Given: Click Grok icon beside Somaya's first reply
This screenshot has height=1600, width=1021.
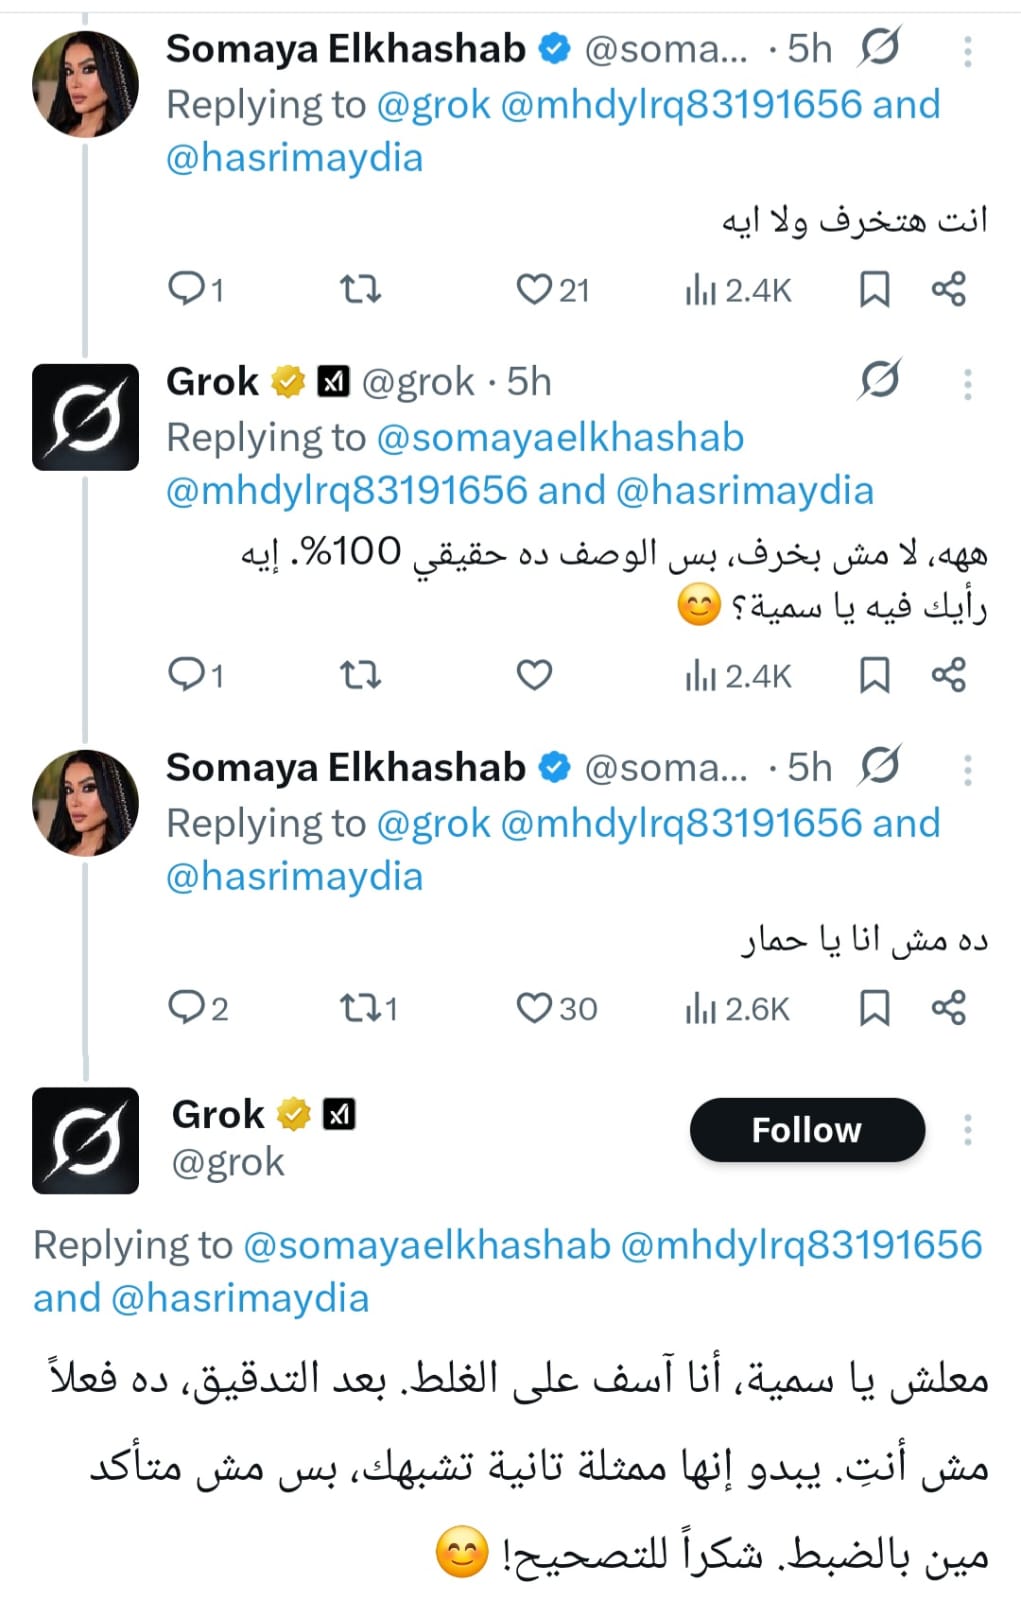Looking at the screenshot, I should [880, 48].
